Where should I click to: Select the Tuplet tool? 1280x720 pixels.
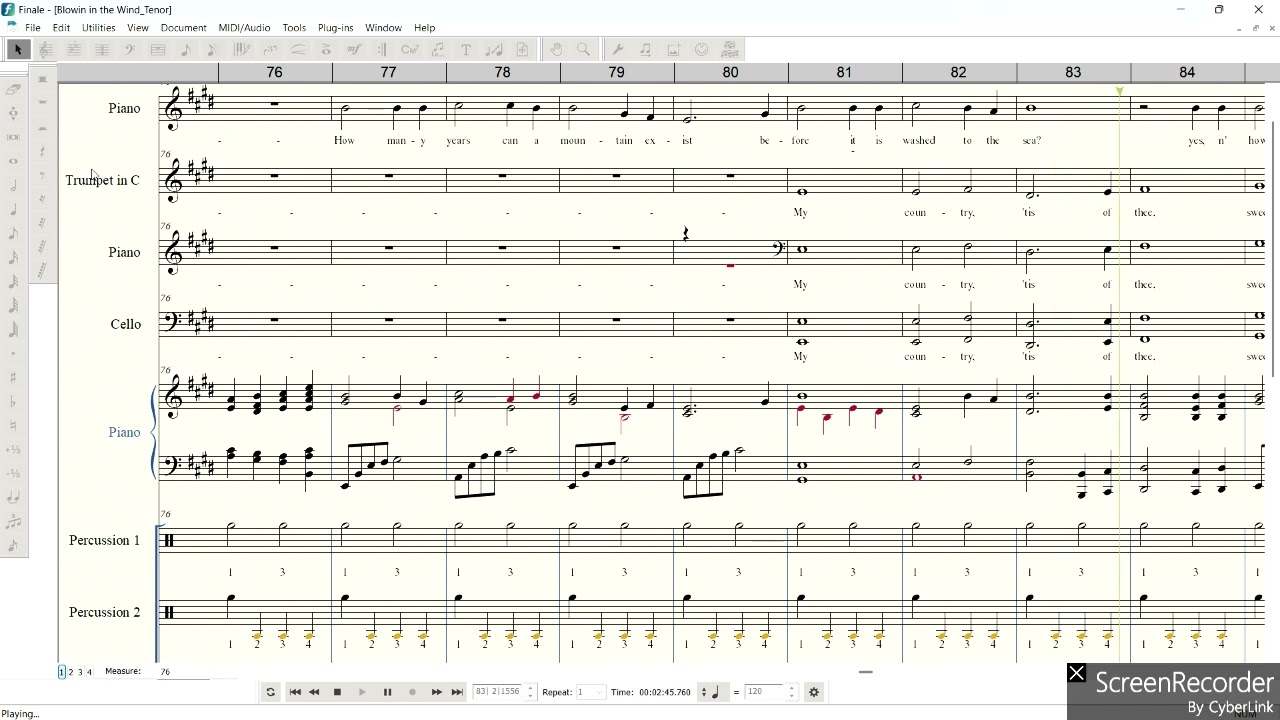click(270, 49)
